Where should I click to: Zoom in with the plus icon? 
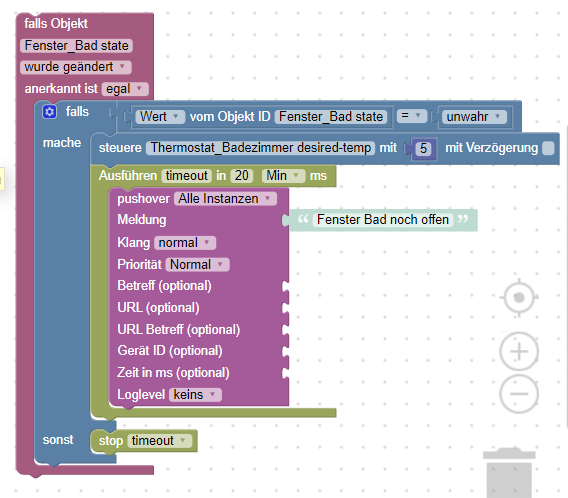[519, 351]
